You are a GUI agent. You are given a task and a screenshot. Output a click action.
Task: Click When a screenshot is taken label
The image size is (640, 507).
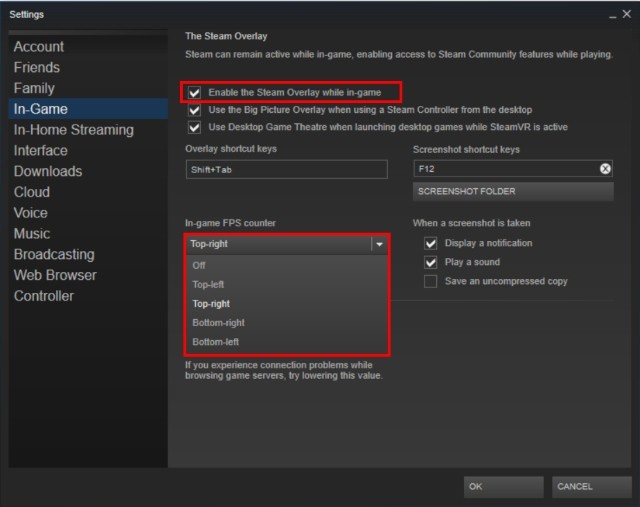471,223
